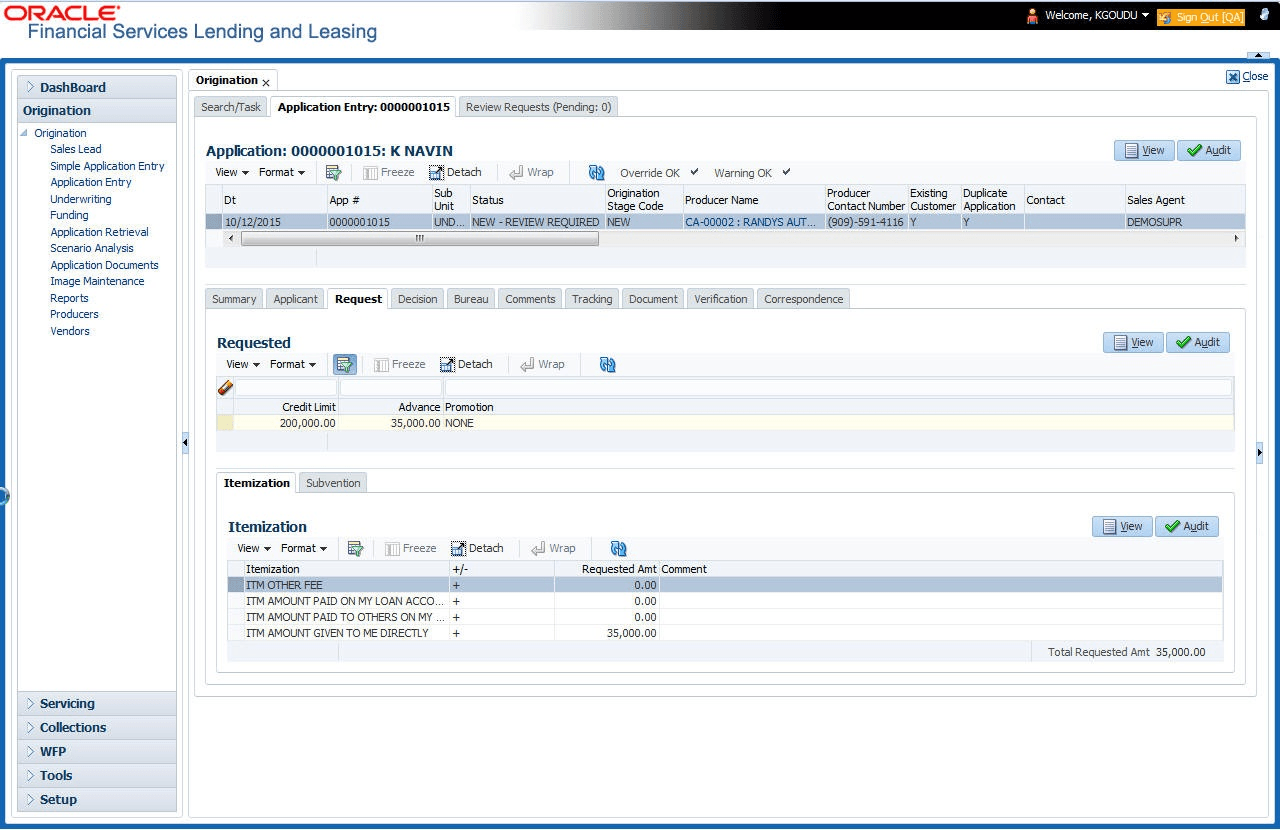1280x830 pixels.
Task: Open the Bureau tab
Action: point(471,298)
